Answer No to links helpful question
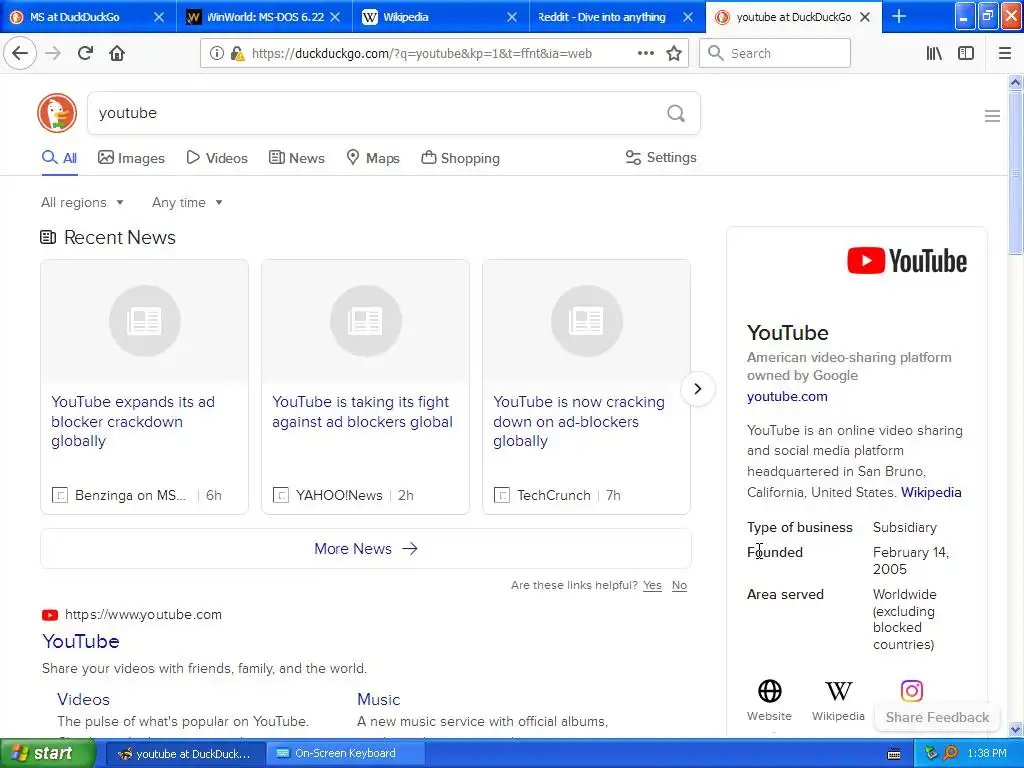The height and width of the screenshot is (768, 1024). 679,585
